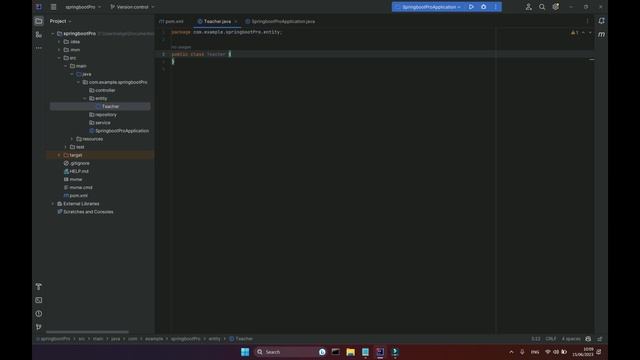Click entity breadcrumb in navigation bar
The image size is (640, 360).
click(214, 339)
